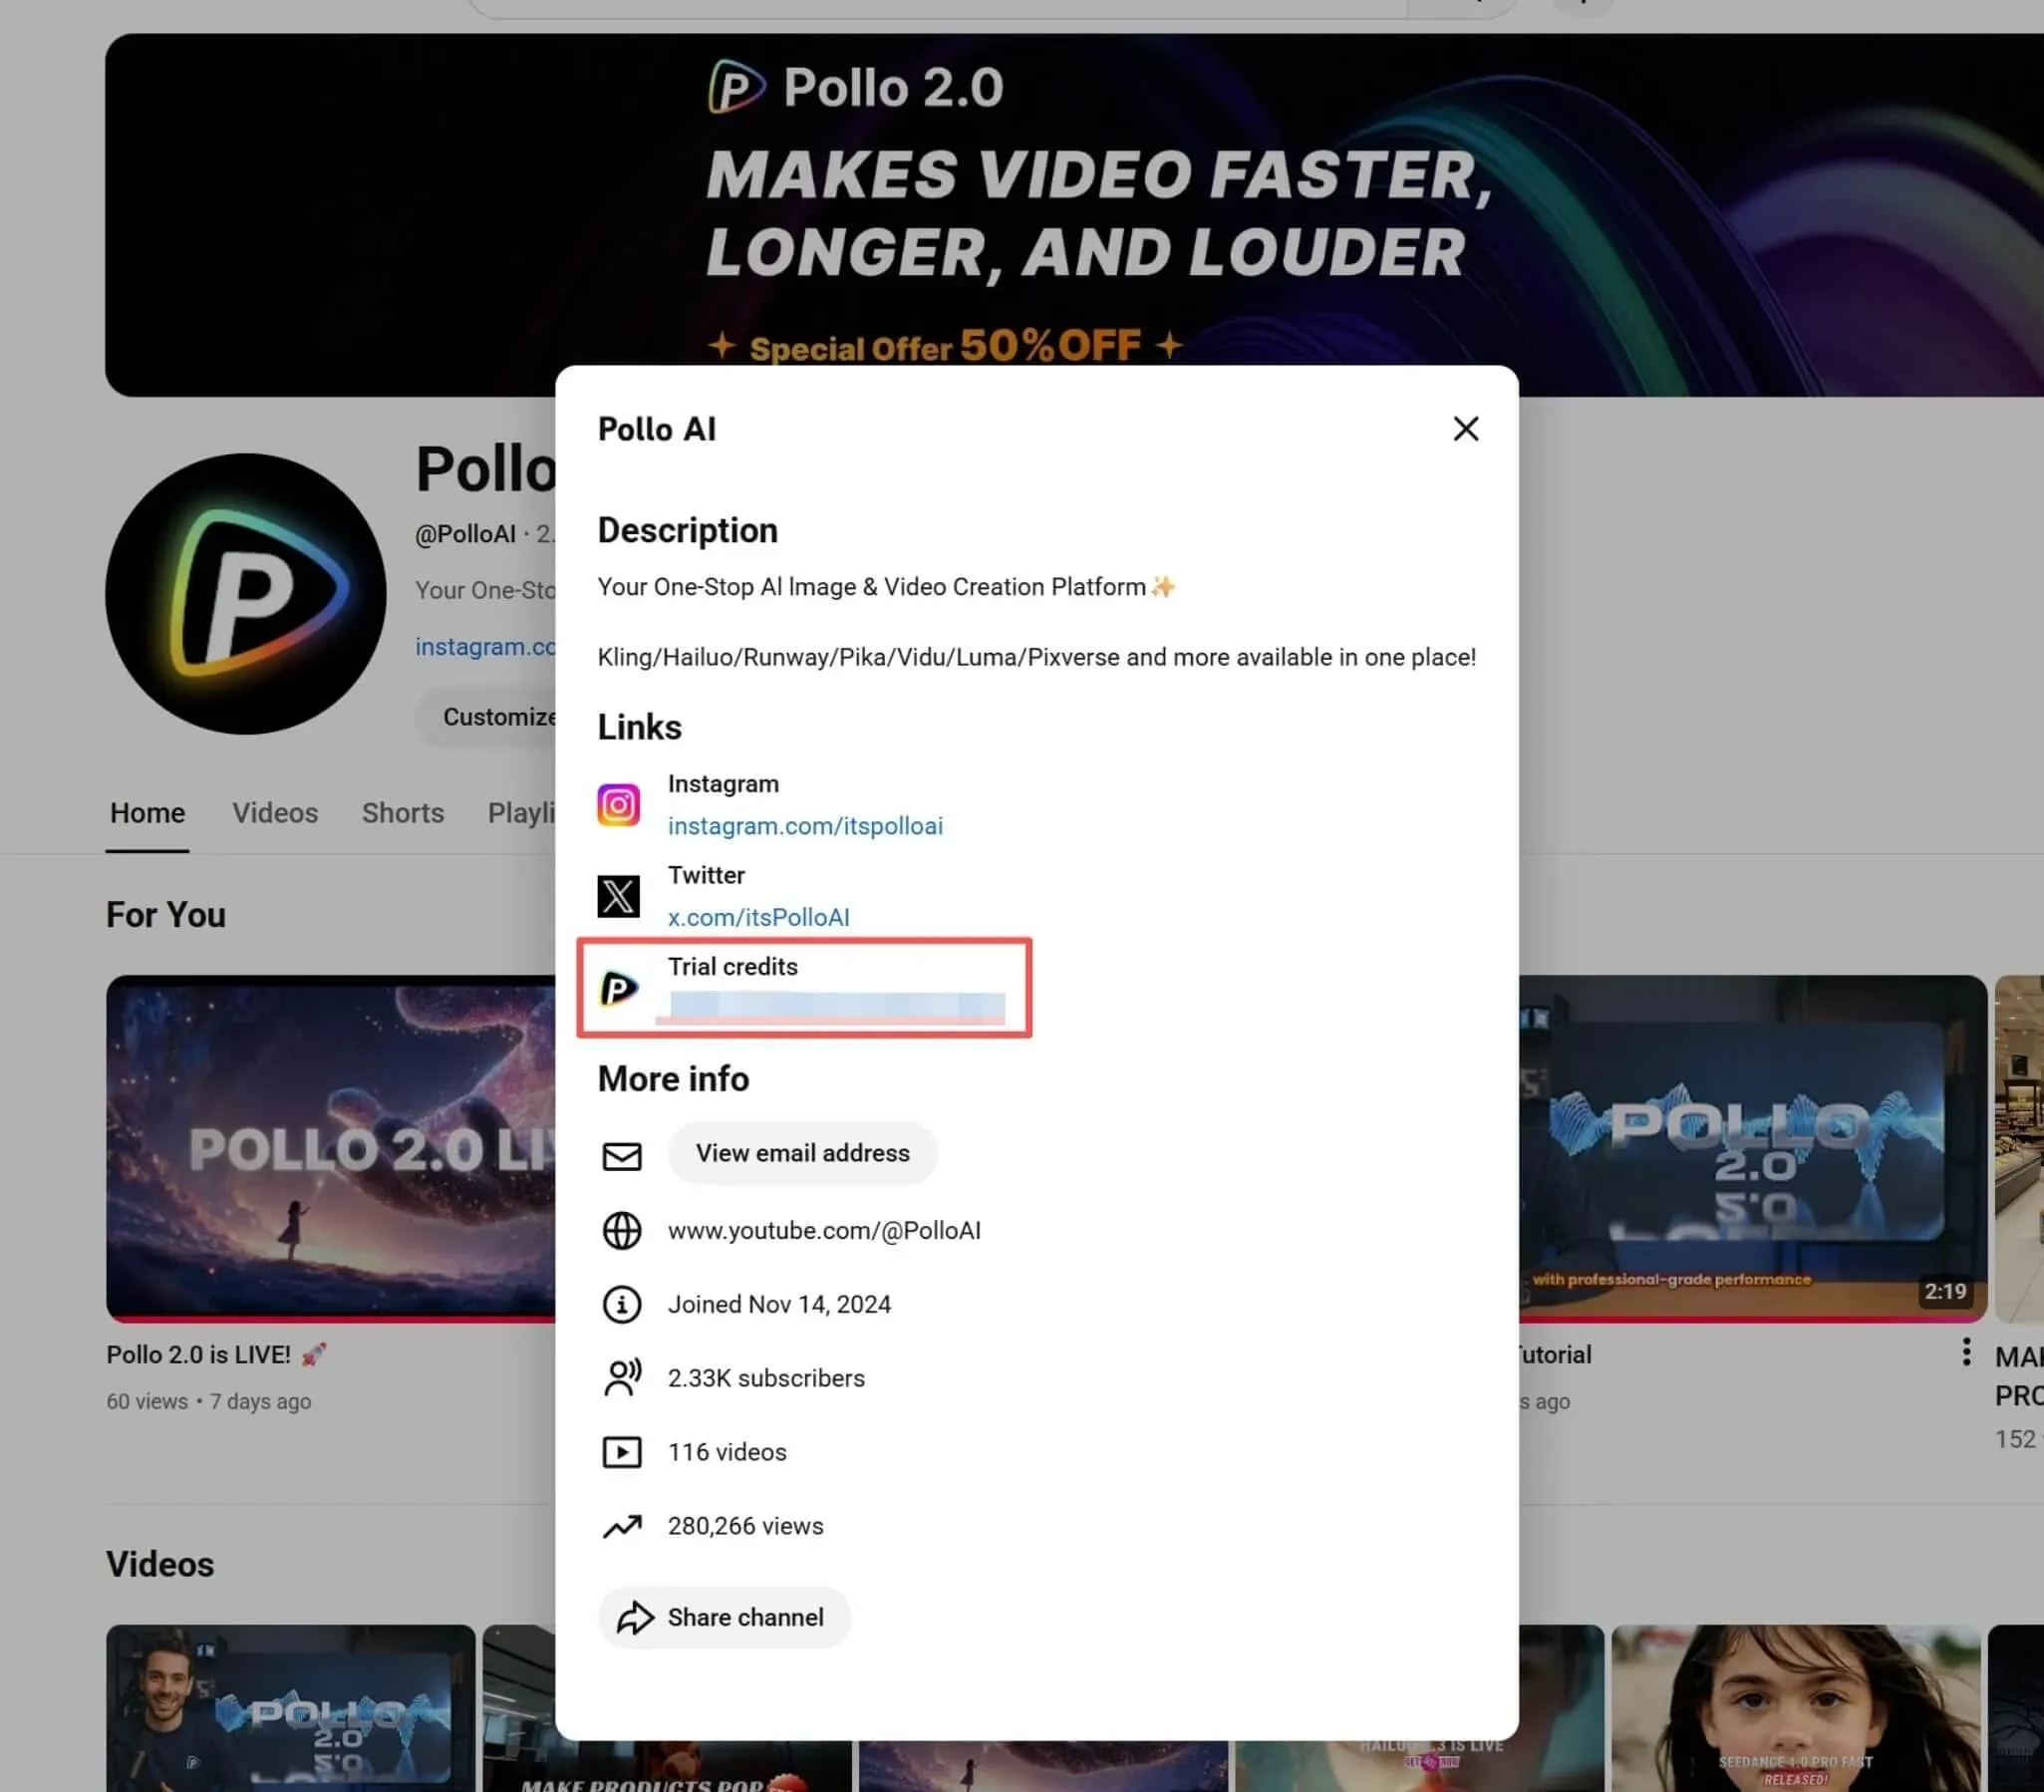This screenshot has width=2044, height=1792.
Task: Click the For You section heading
Action: 166,915
